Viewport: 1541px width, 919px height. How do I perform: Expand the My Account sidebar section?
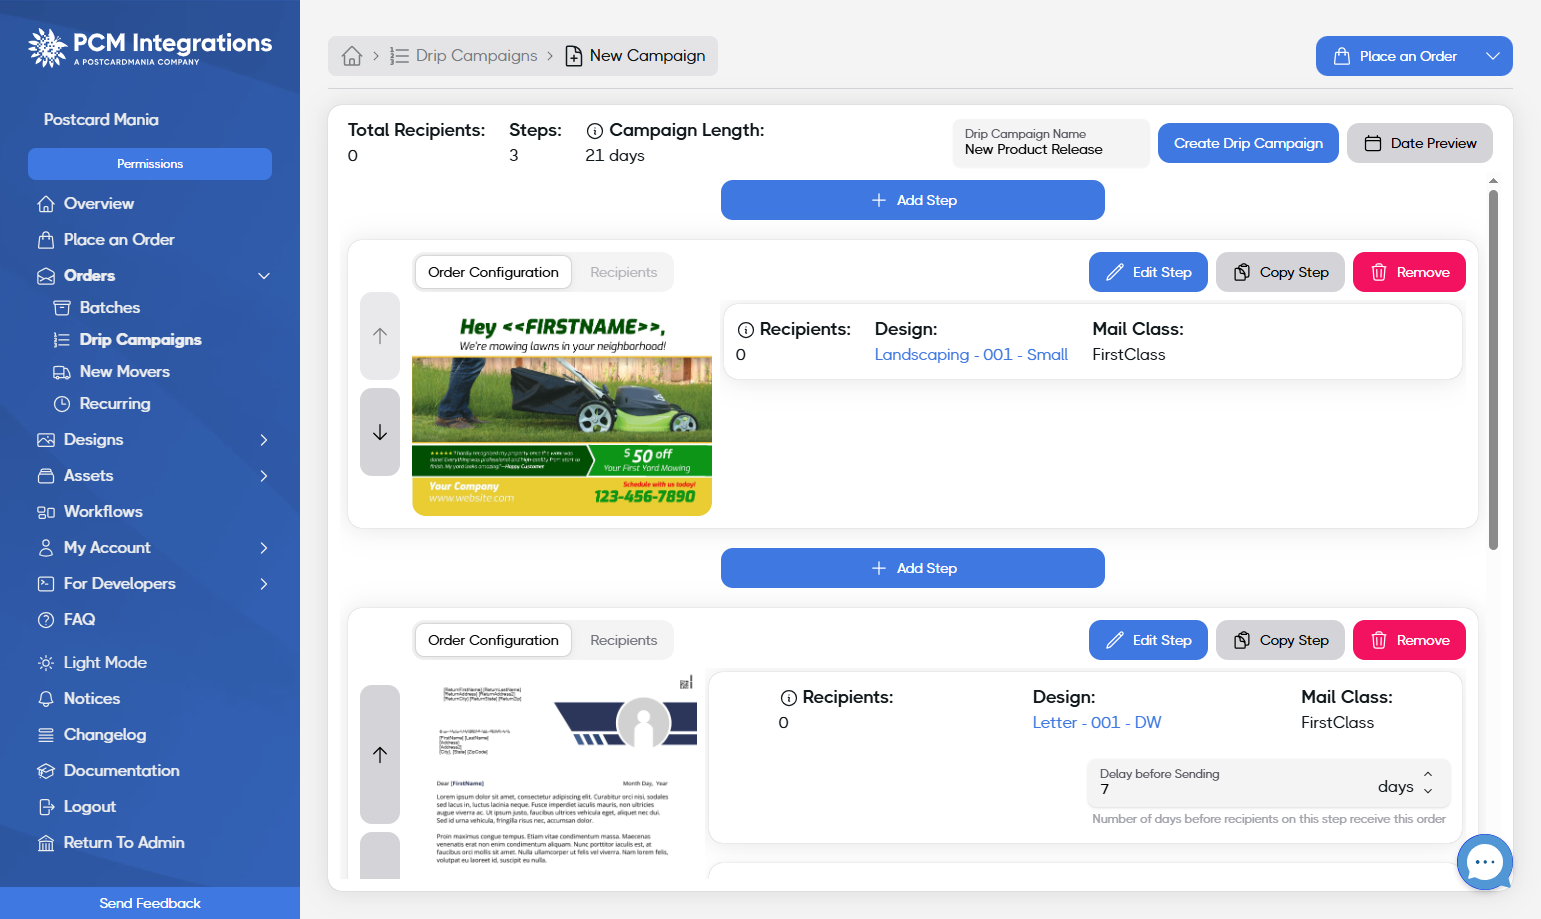coord(264,548)
